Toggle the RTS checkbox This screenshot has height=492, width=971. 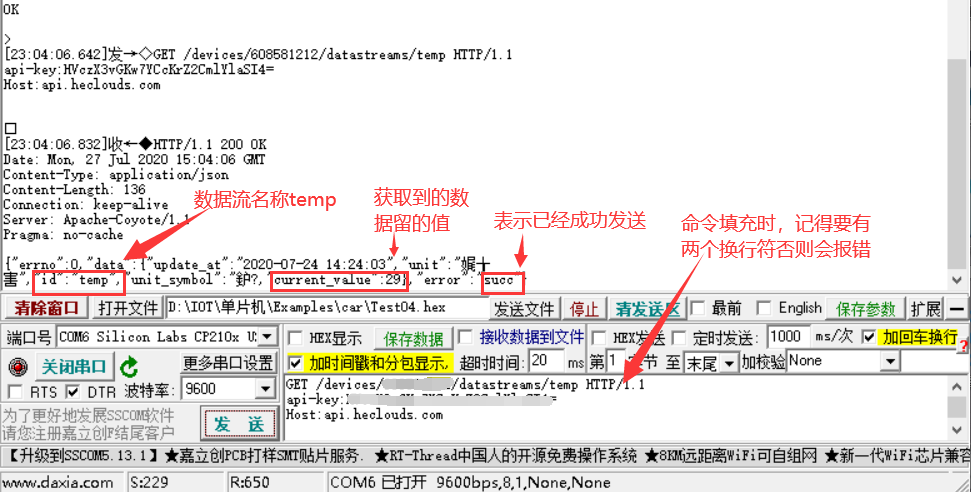tap(15, 392)
